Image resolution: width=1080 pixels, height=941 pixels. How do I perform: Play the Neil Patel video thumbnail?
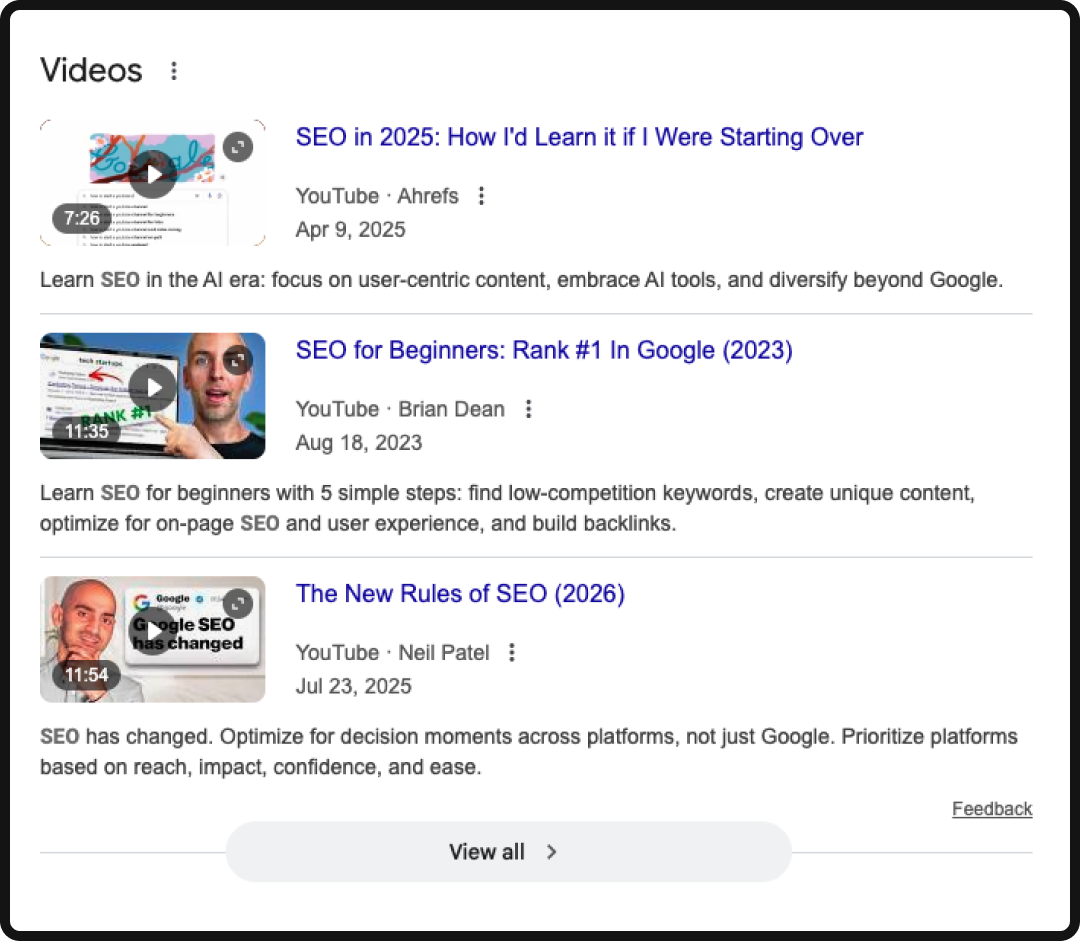[152, 630]
